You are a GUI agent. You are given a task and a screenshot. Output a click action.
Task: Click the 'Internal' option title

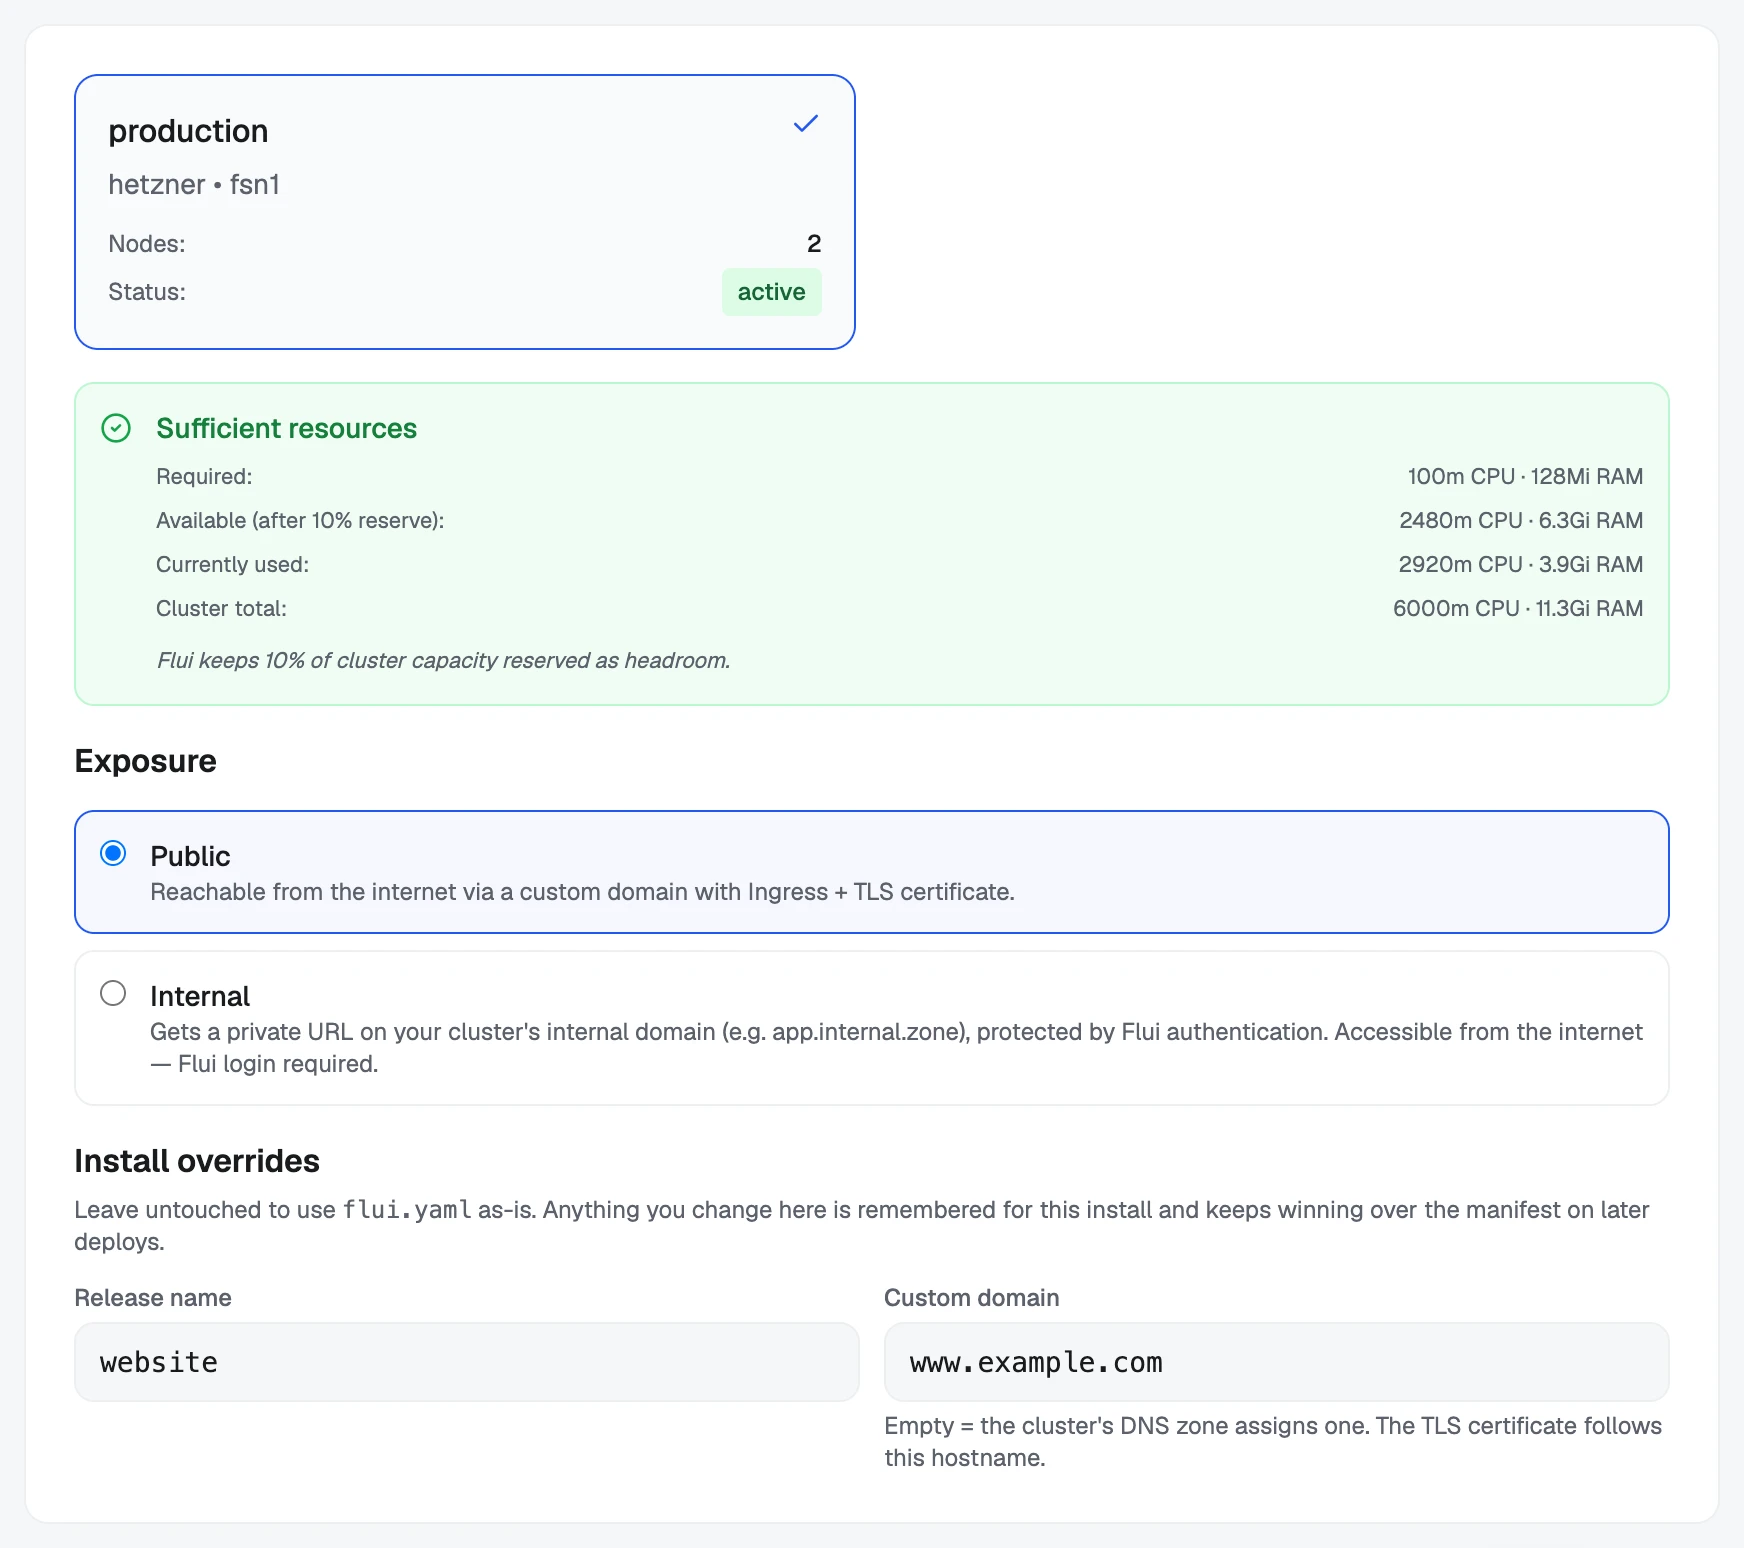click(200, 996)
